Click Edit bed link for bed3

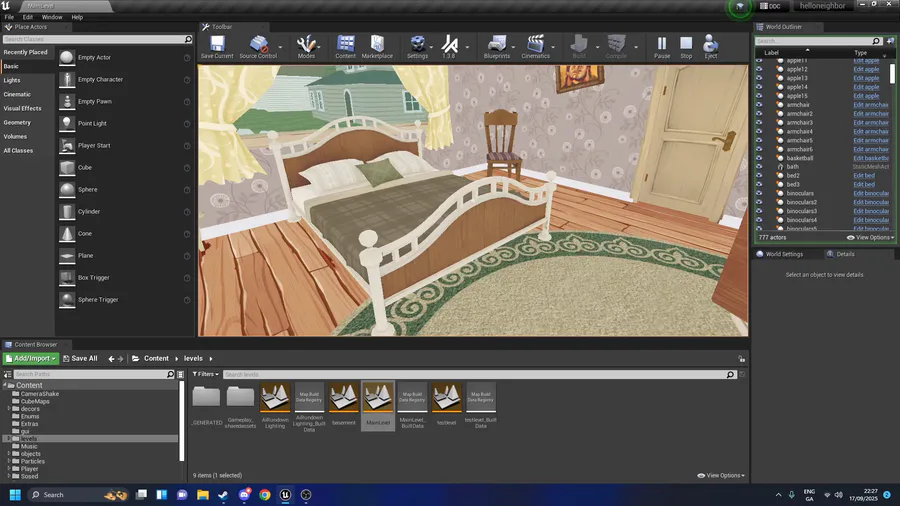pyautogui.click(x=864, y=184)
